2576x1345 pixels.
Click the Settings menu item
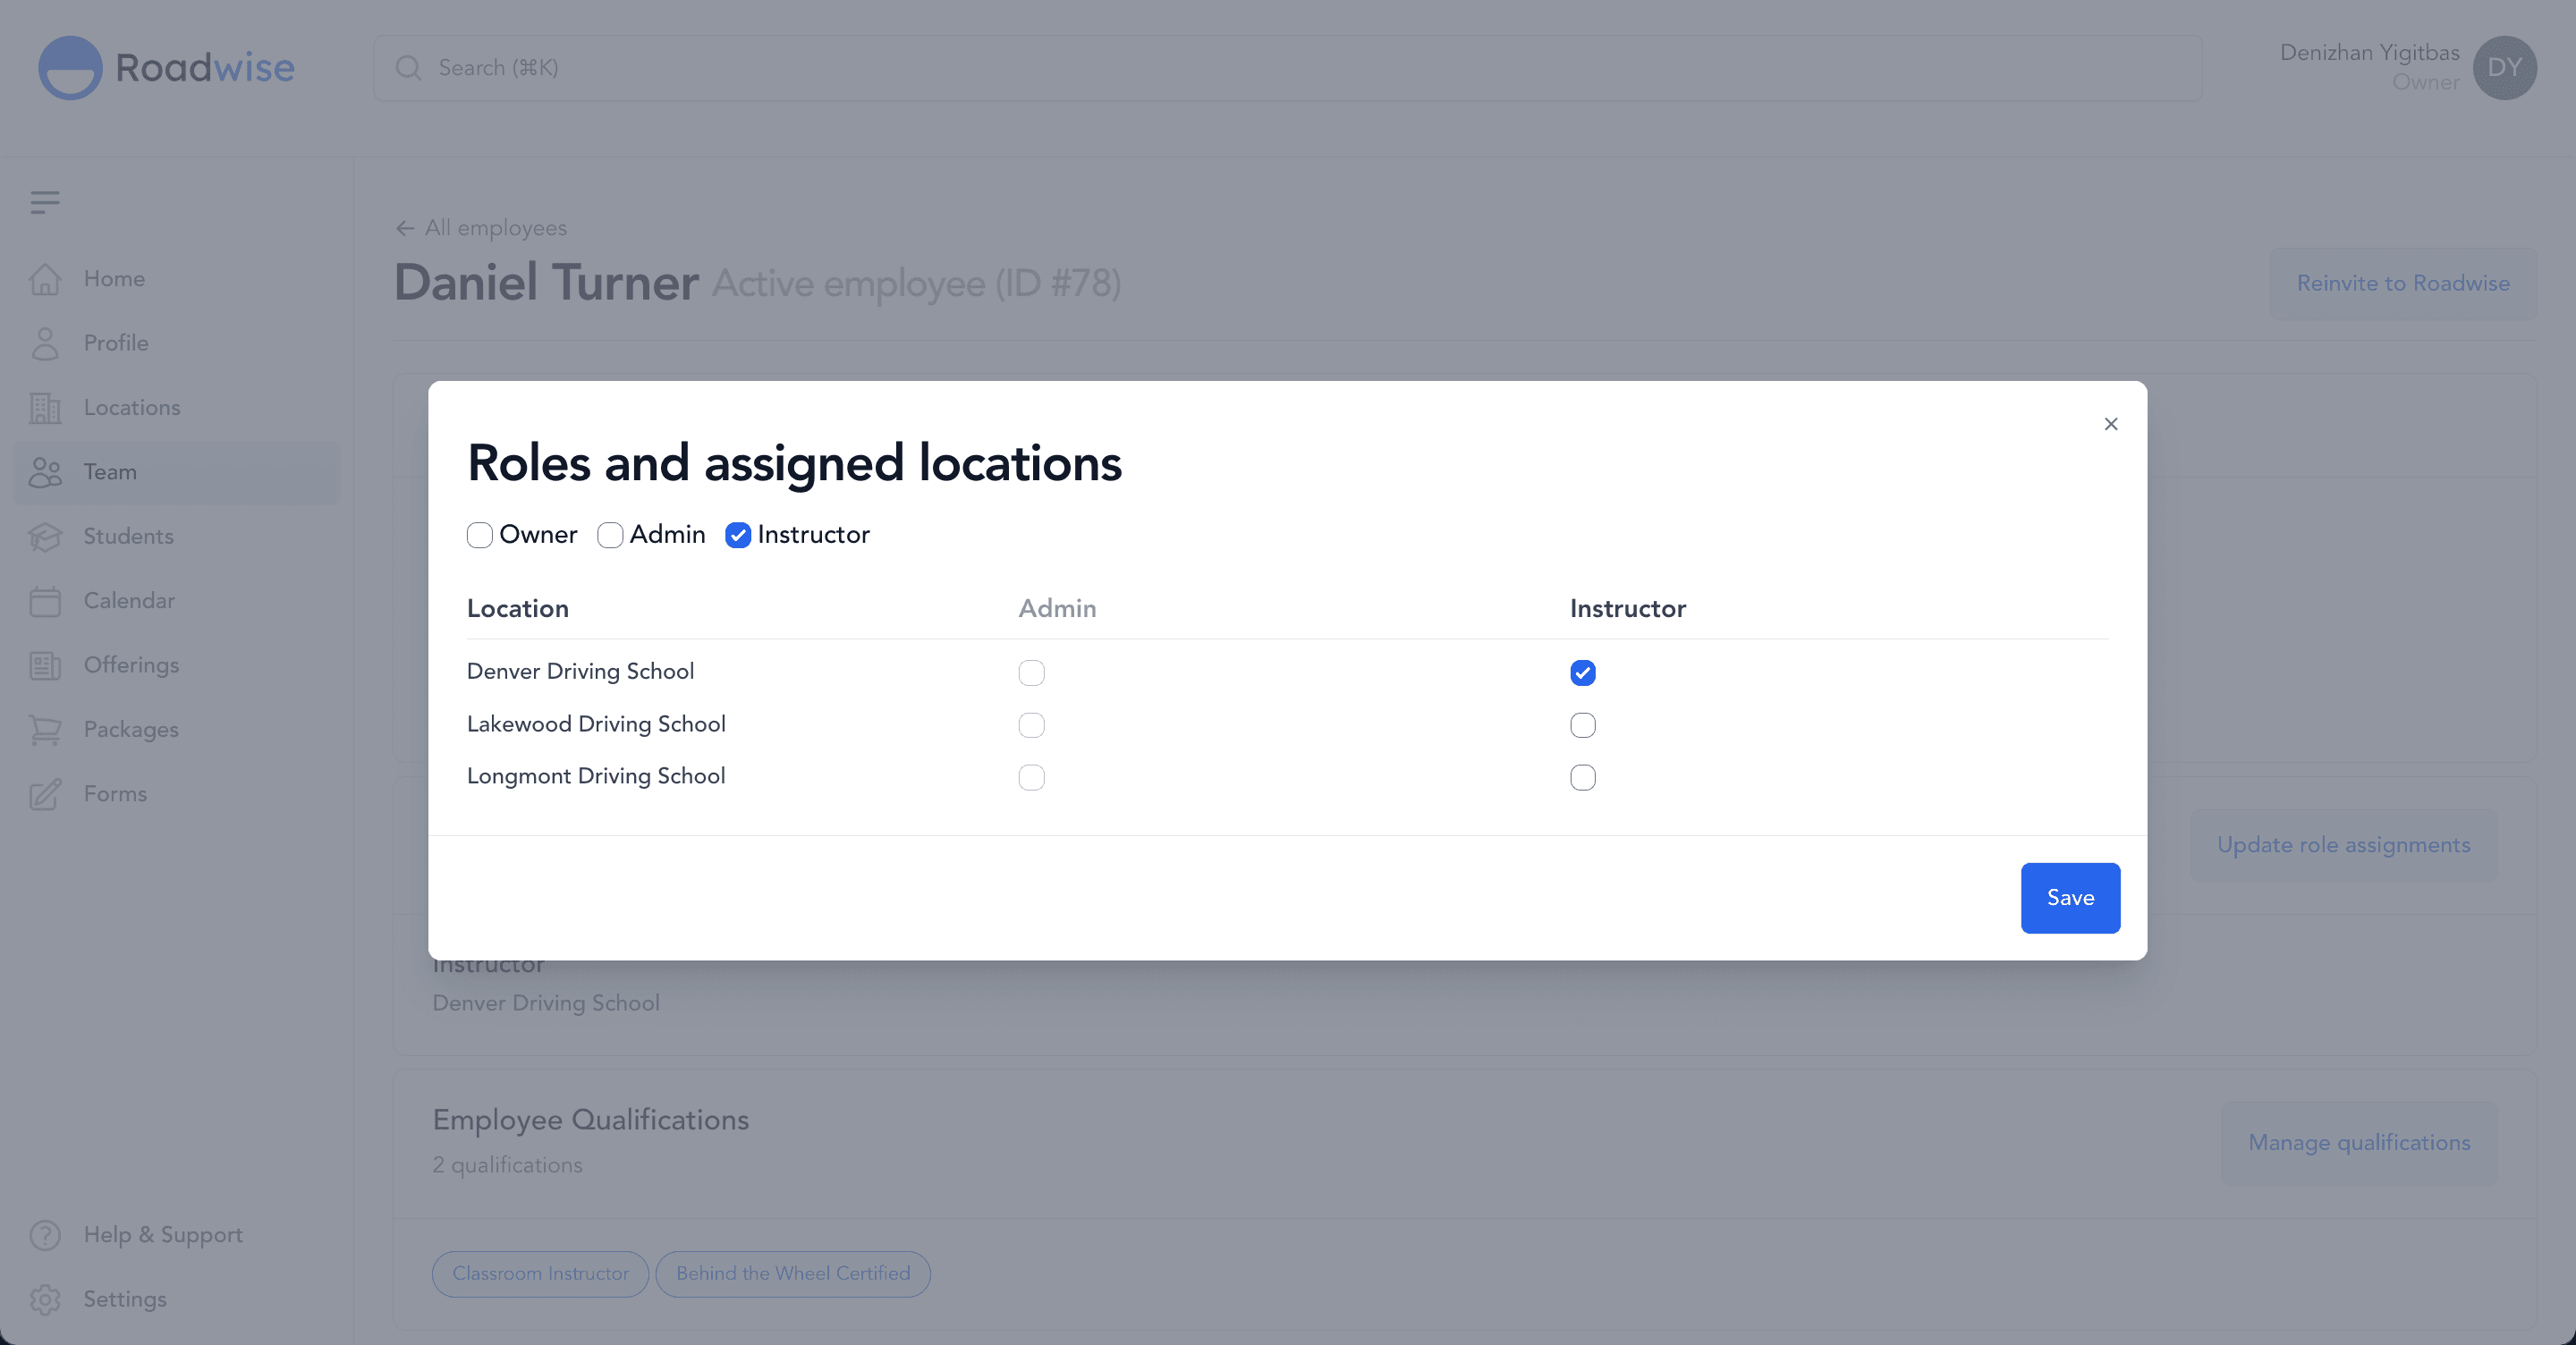click(x=126, y=1299)
